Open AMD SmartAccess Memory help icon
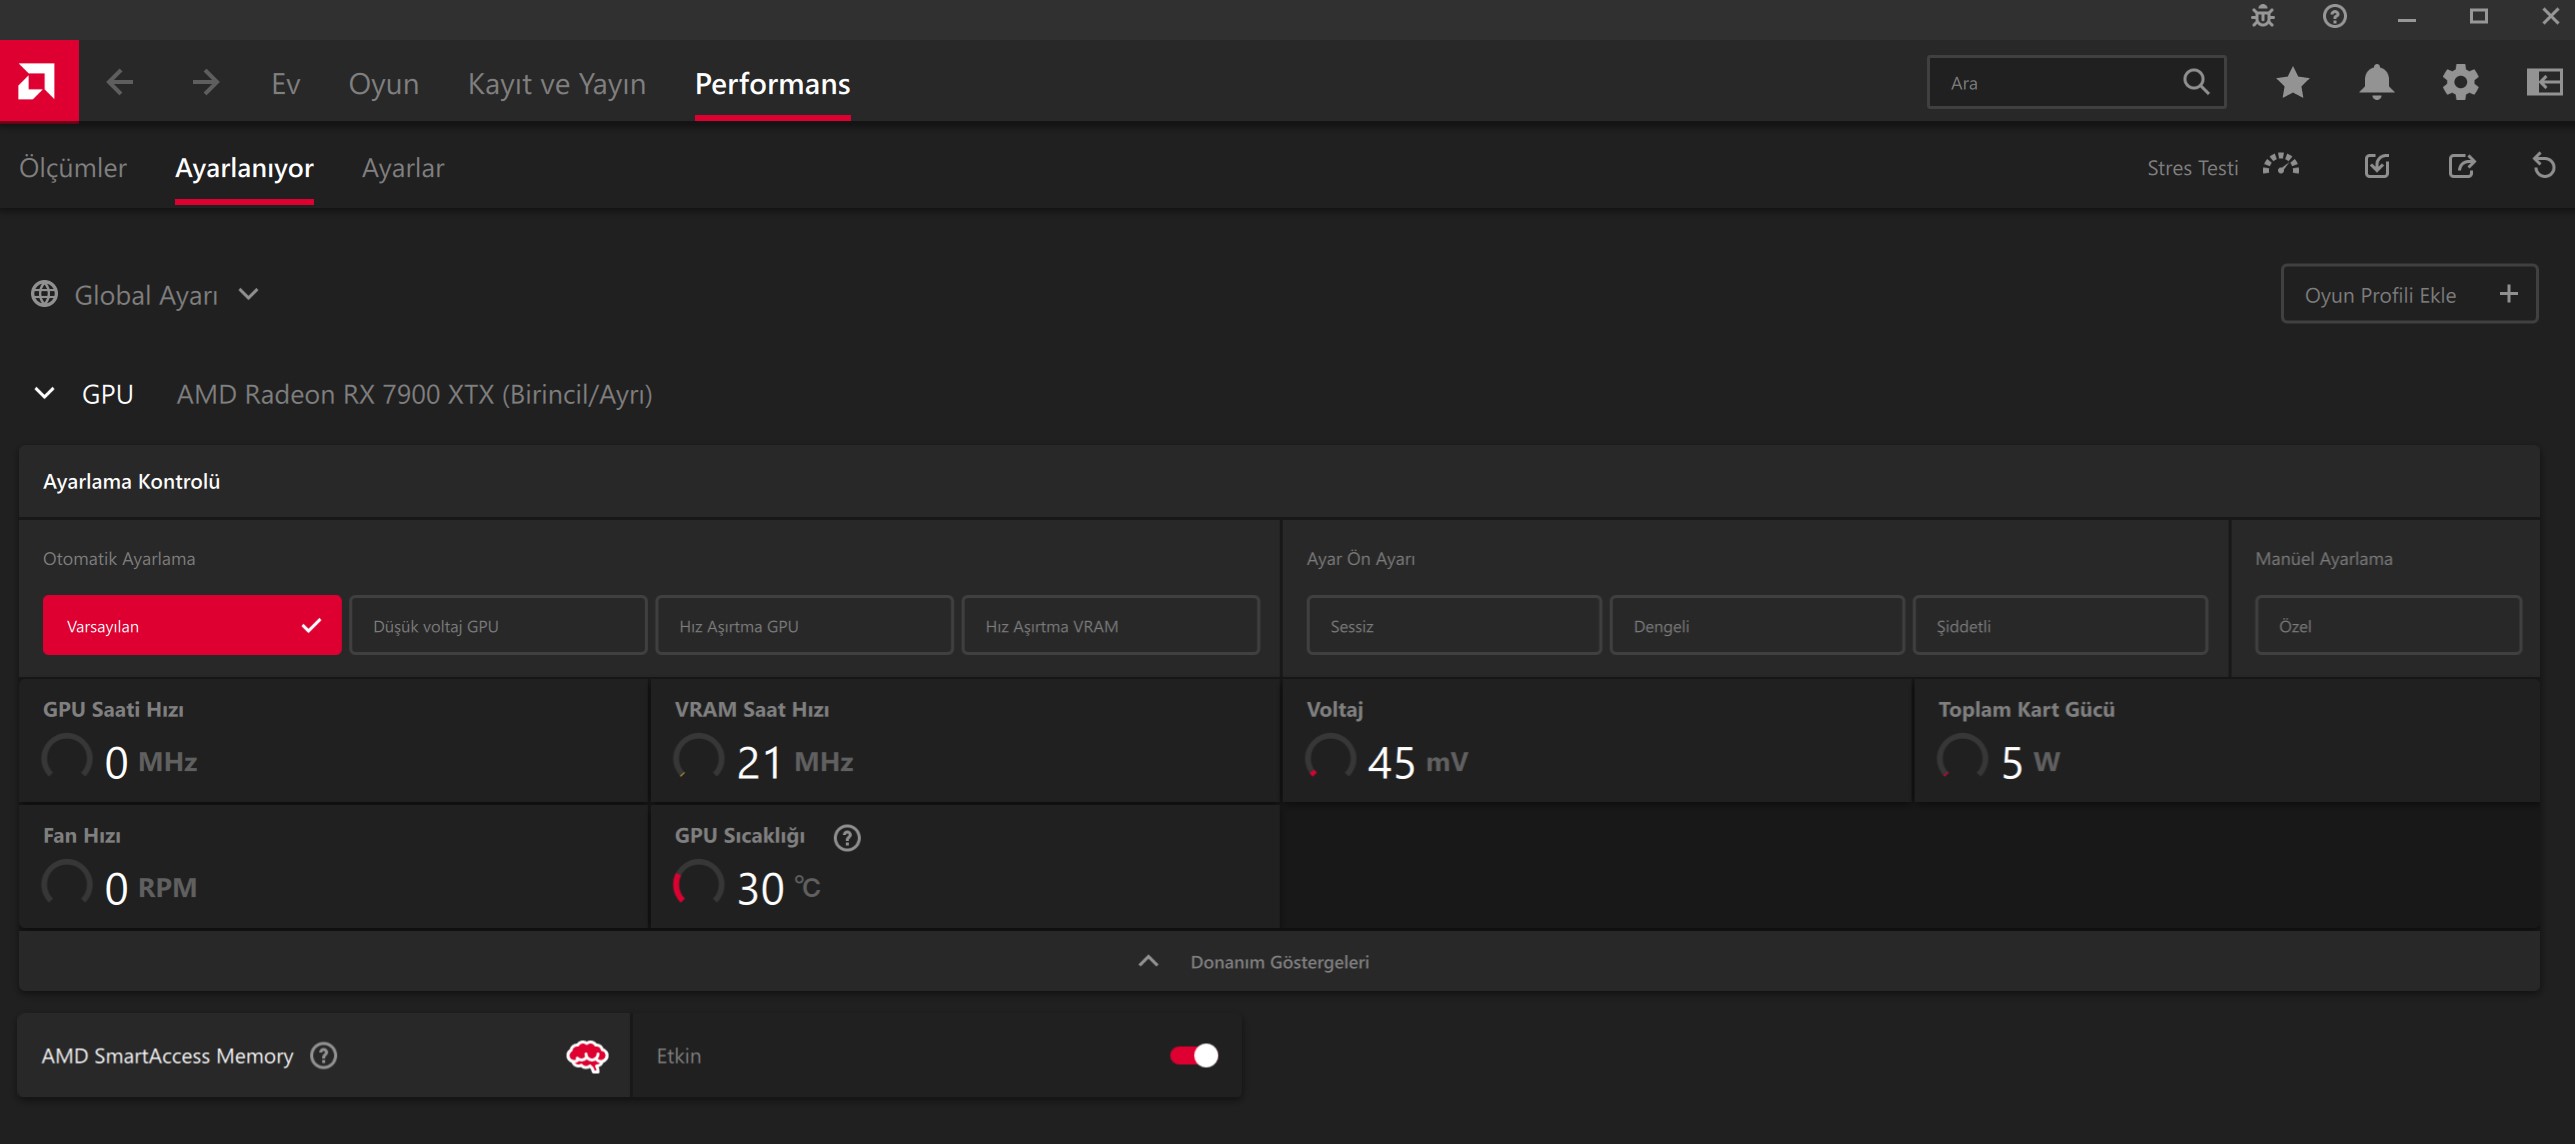Screen dimensions: 2575x1144 click(324, 1056)
